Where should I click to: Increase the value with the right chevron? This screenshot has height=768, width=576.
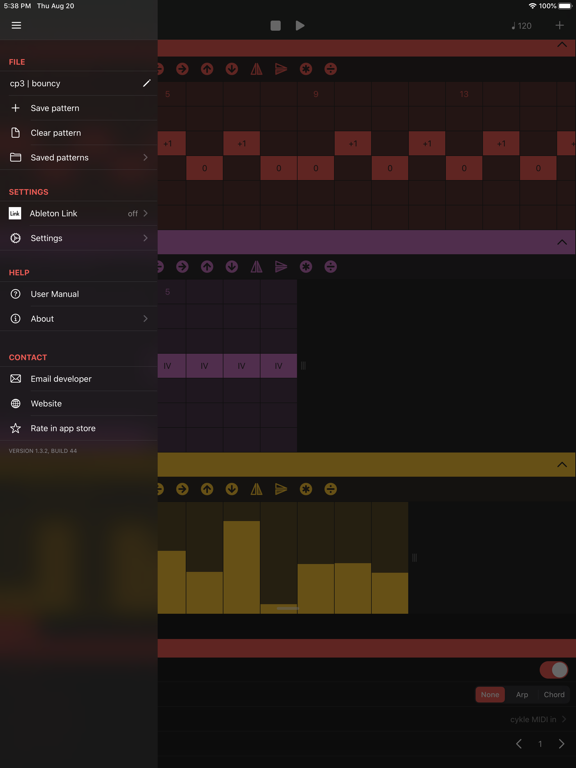561,744
